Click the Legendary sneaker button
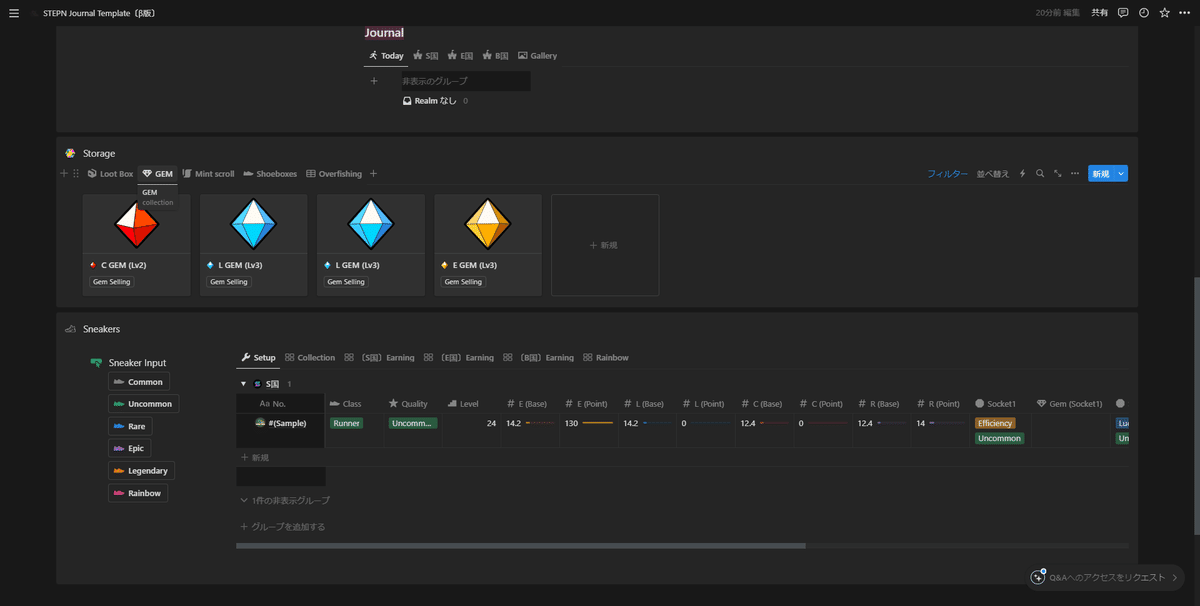Screen dimensions: 1200x606 (142, 470)
